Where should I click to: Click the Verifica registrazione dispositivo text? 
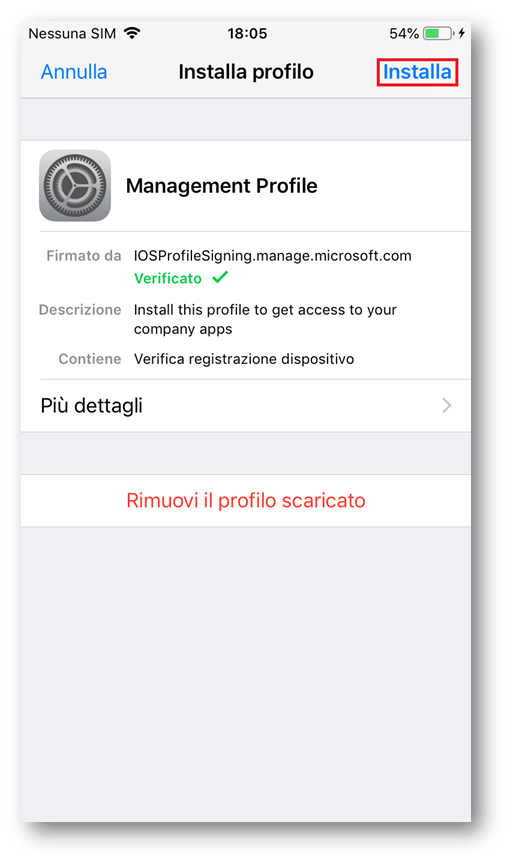point(244,359)
